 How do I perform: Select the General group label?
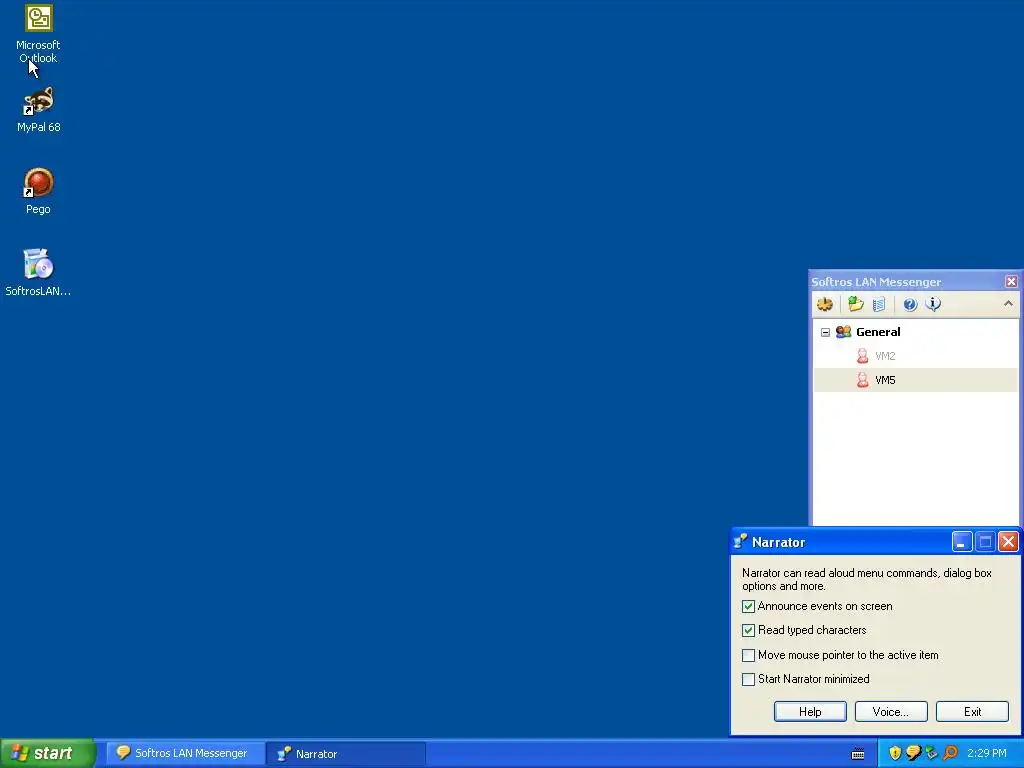878,332
